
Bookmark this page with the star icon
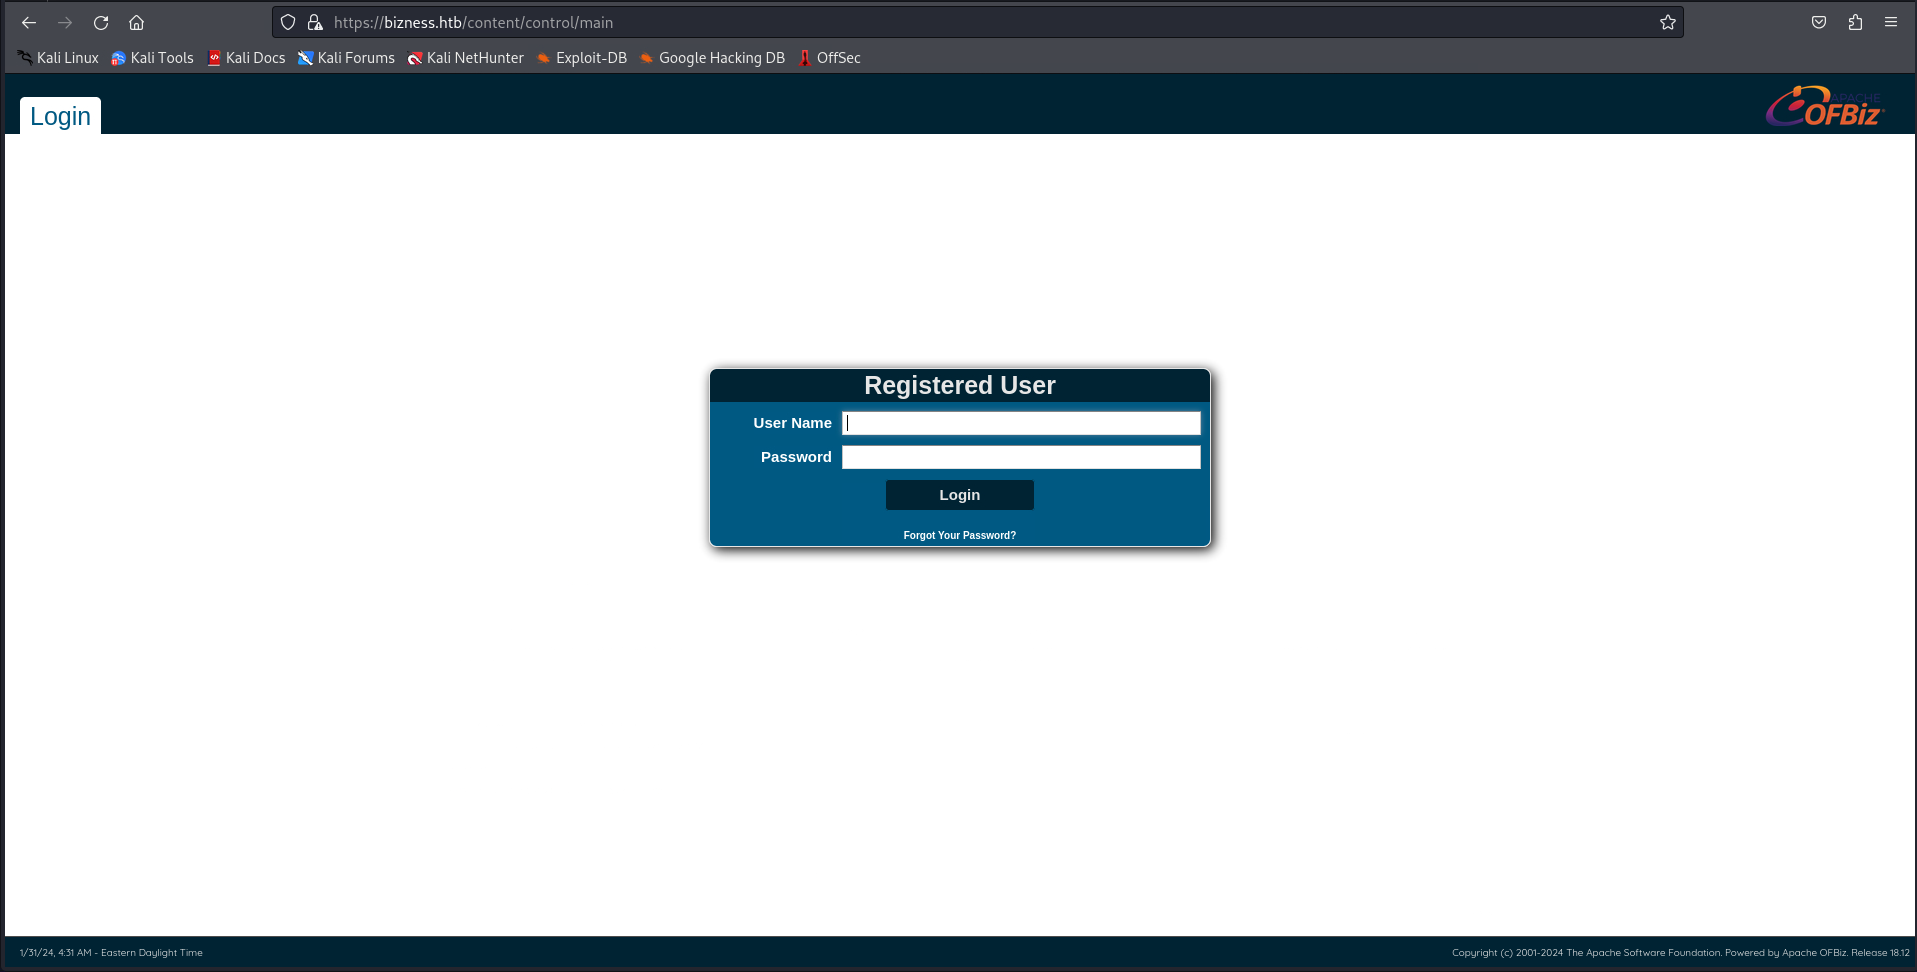click(x=1668, y=22)
